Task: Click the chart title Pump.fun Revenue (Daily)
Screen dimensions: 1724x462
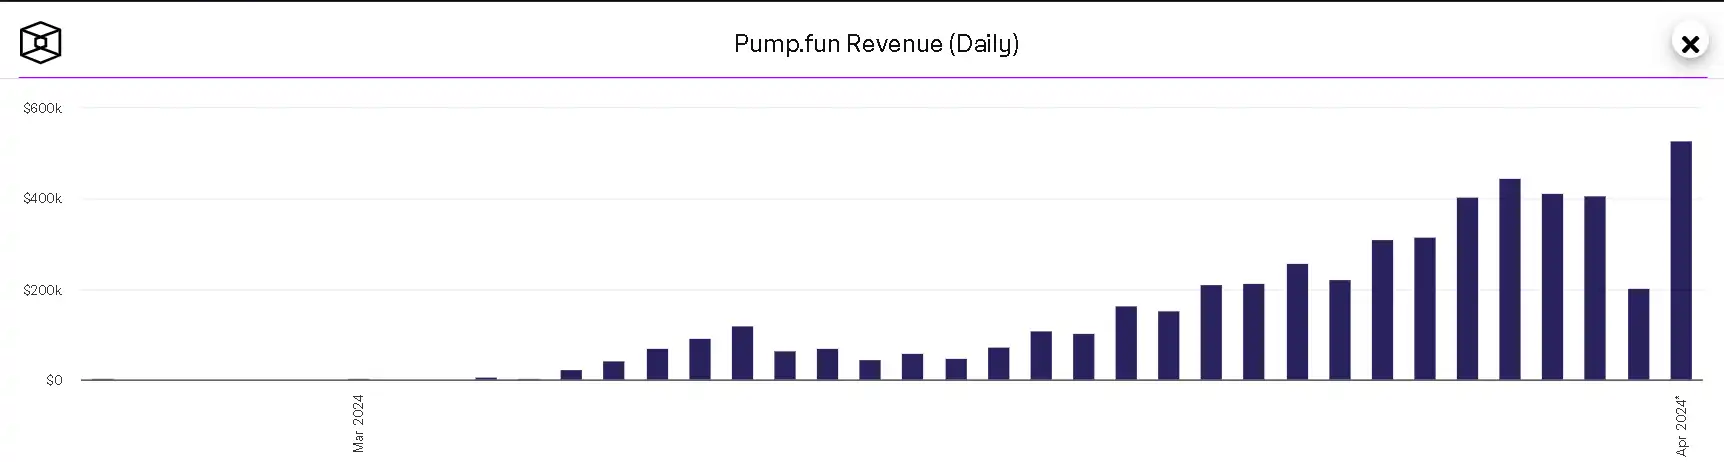Action: pyautogui.click(x=876, y=44)
